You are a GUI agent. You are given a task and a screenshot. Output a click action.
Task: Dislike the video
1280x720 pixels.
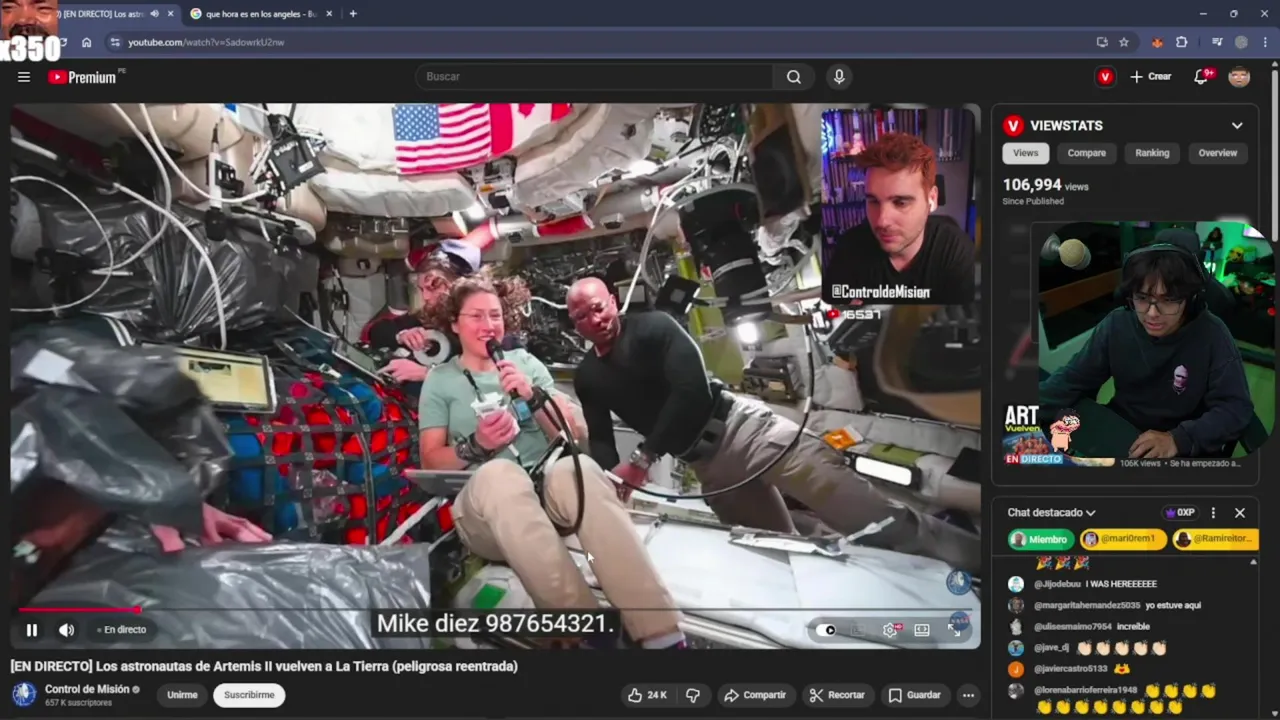click(692, 695)
